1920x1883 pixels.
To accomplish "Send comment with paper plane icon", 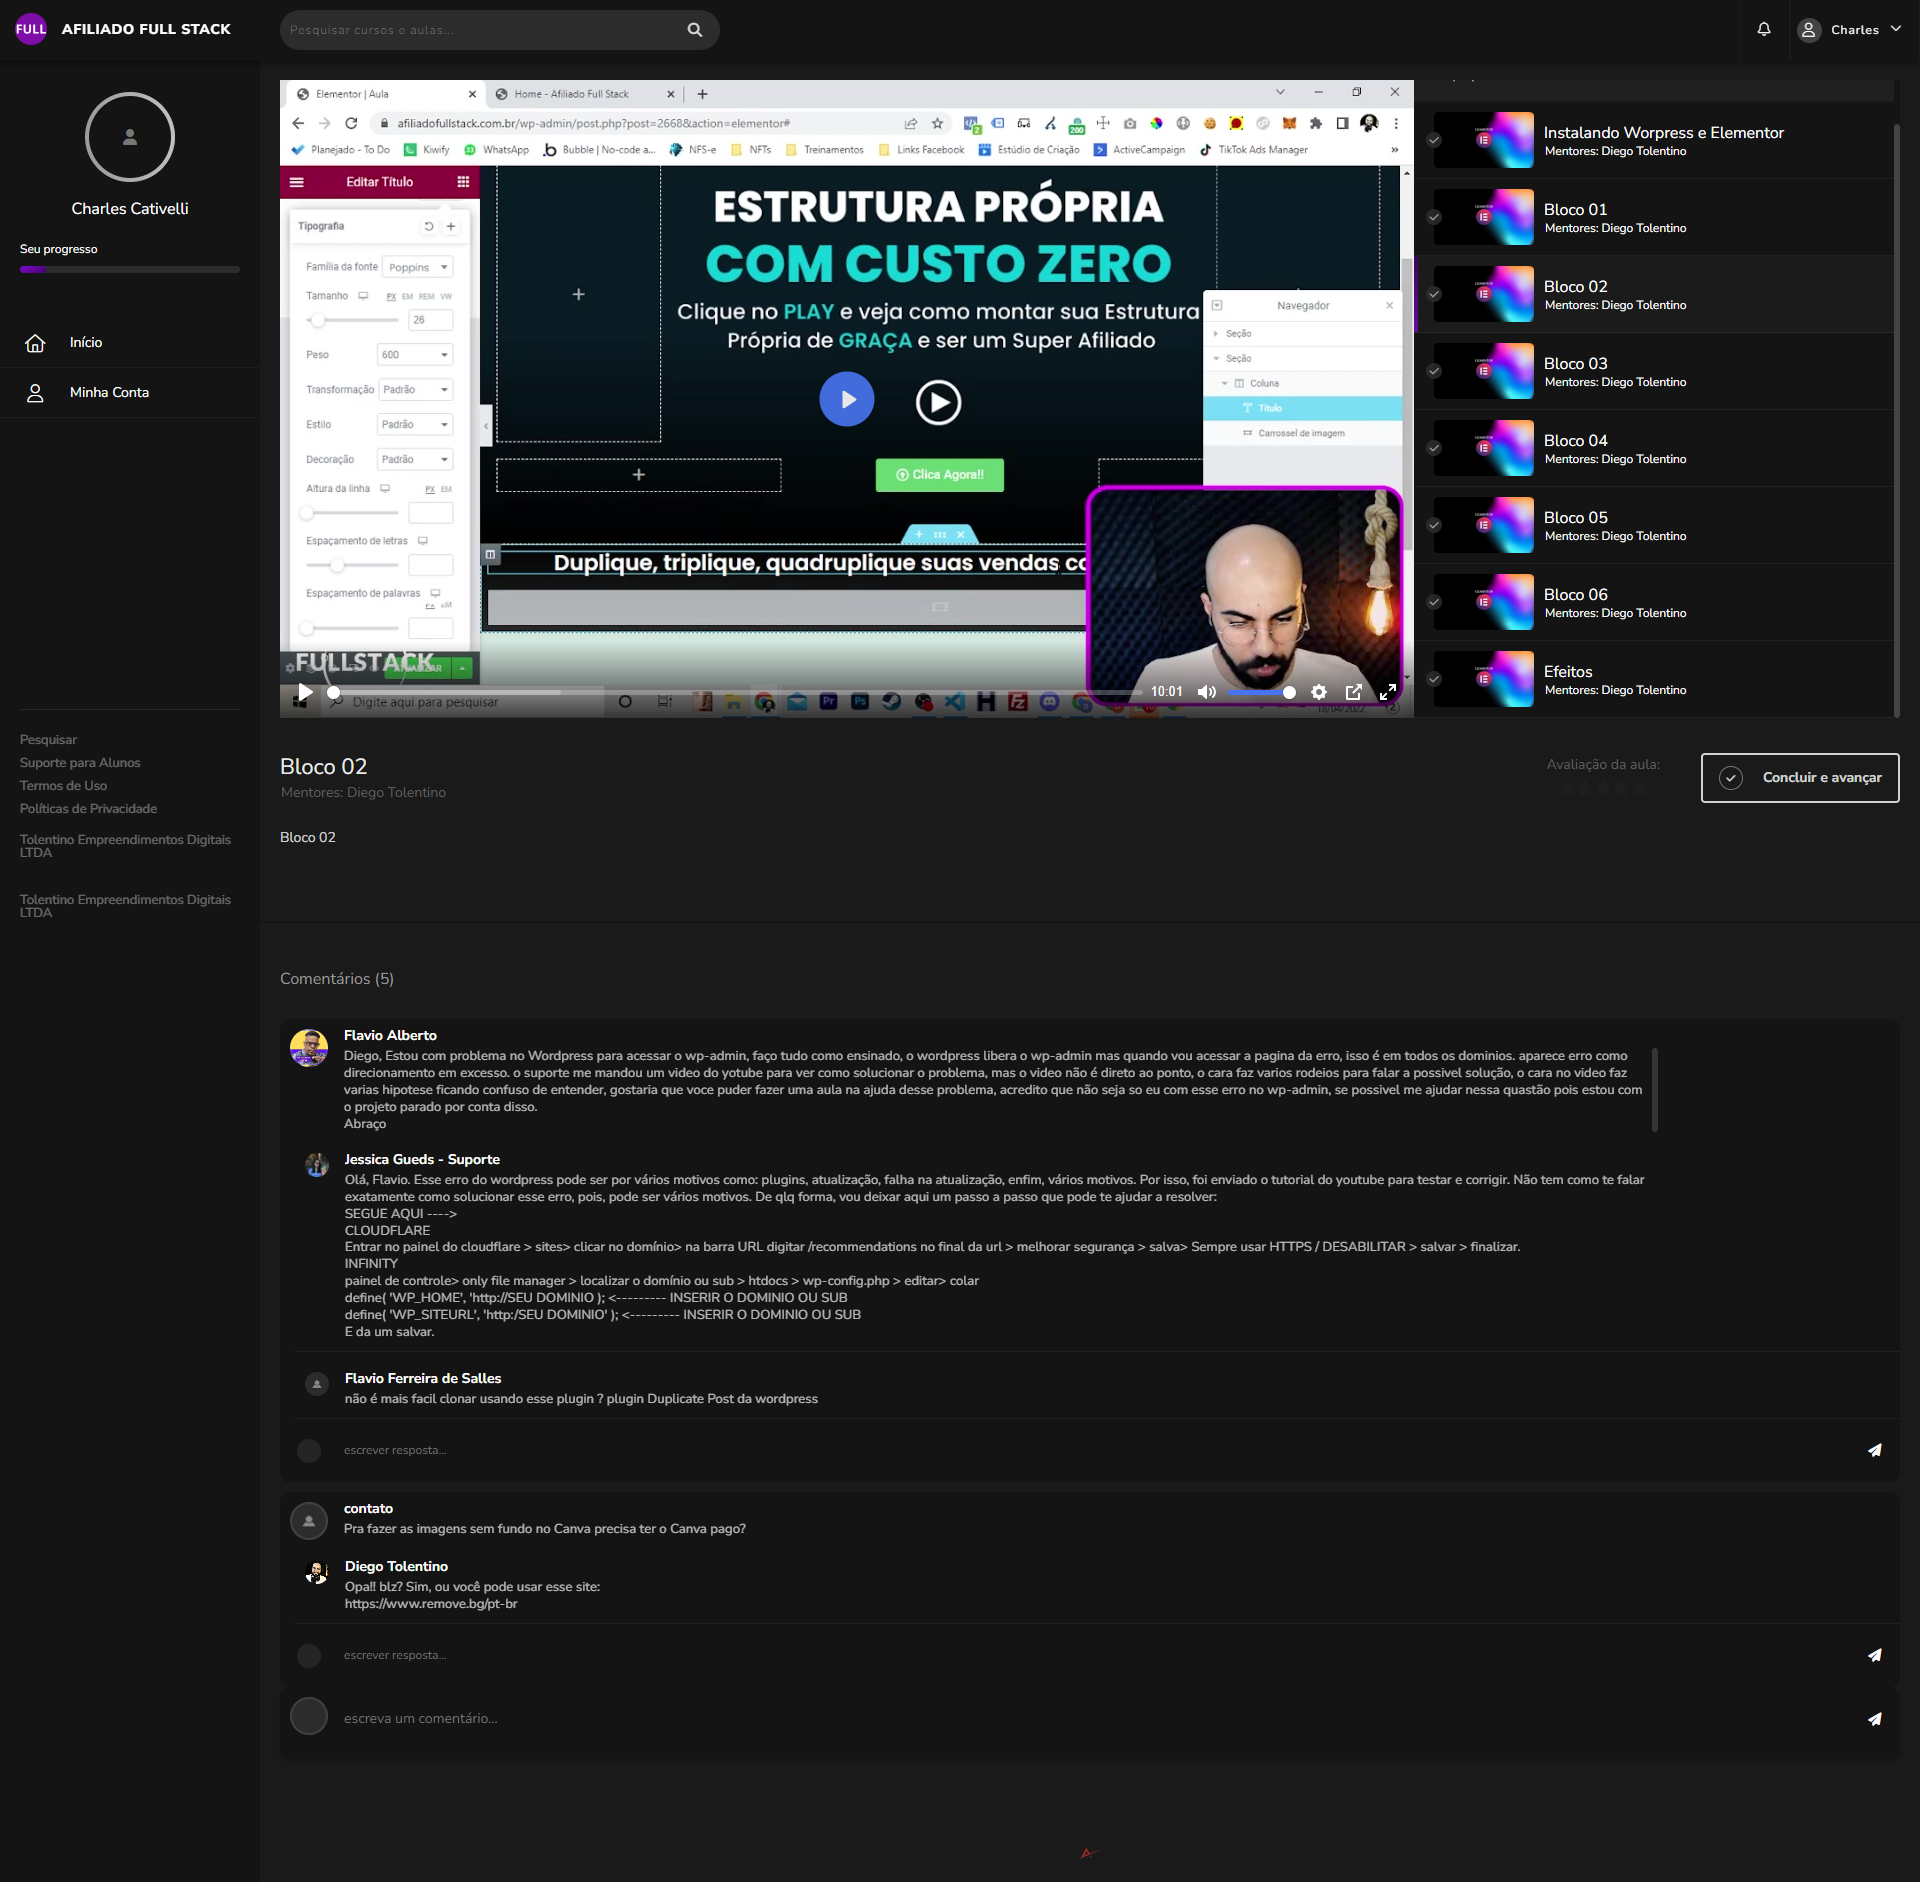I will (x=1875, y=1719).
